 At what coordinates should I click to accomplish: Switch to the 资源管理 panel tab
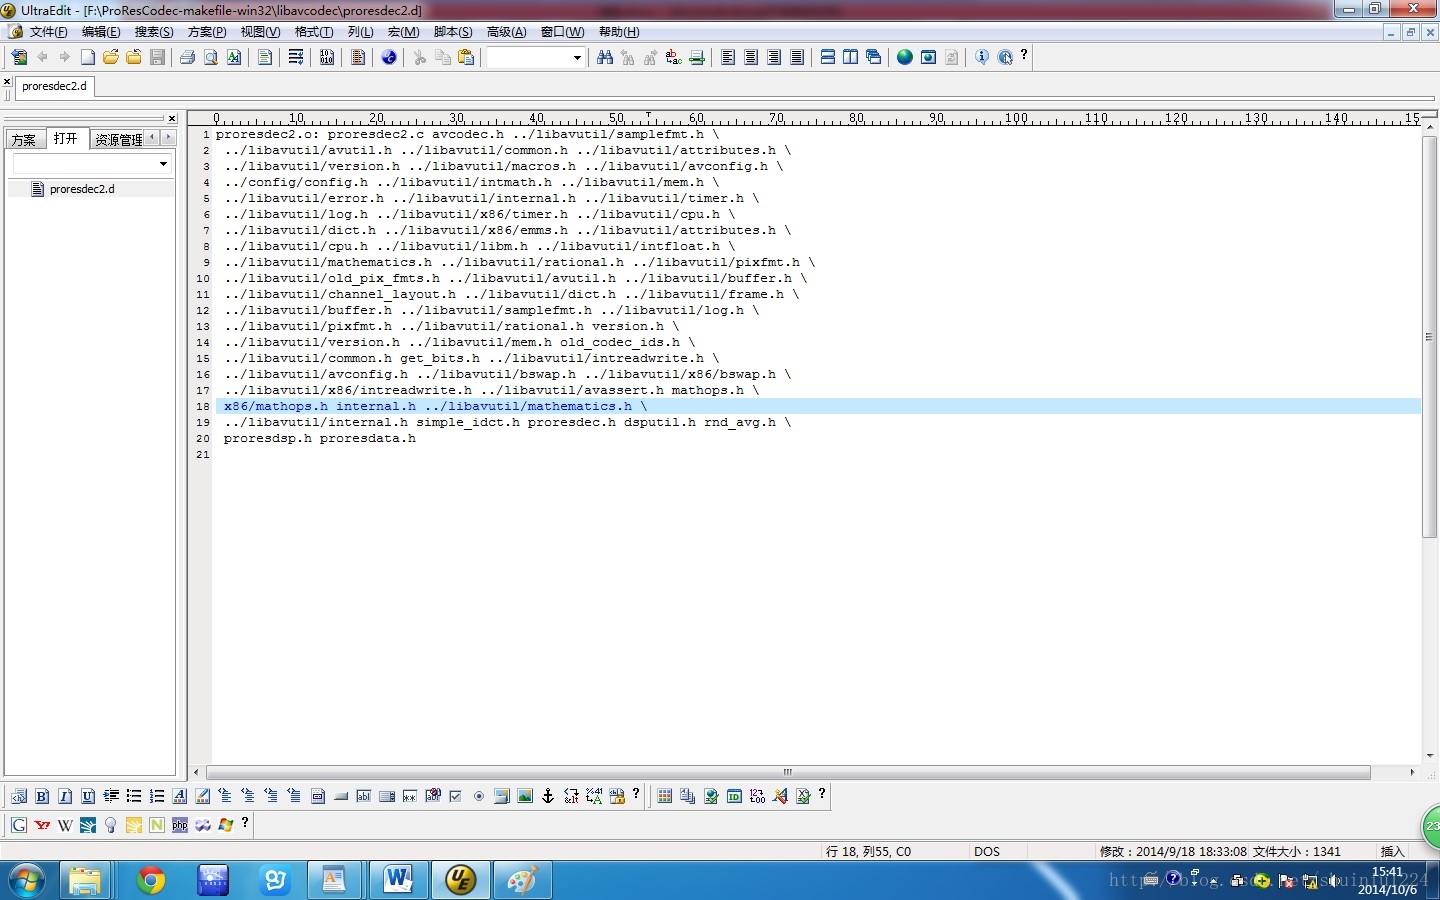pyautogui.click(x=118, y=139)
